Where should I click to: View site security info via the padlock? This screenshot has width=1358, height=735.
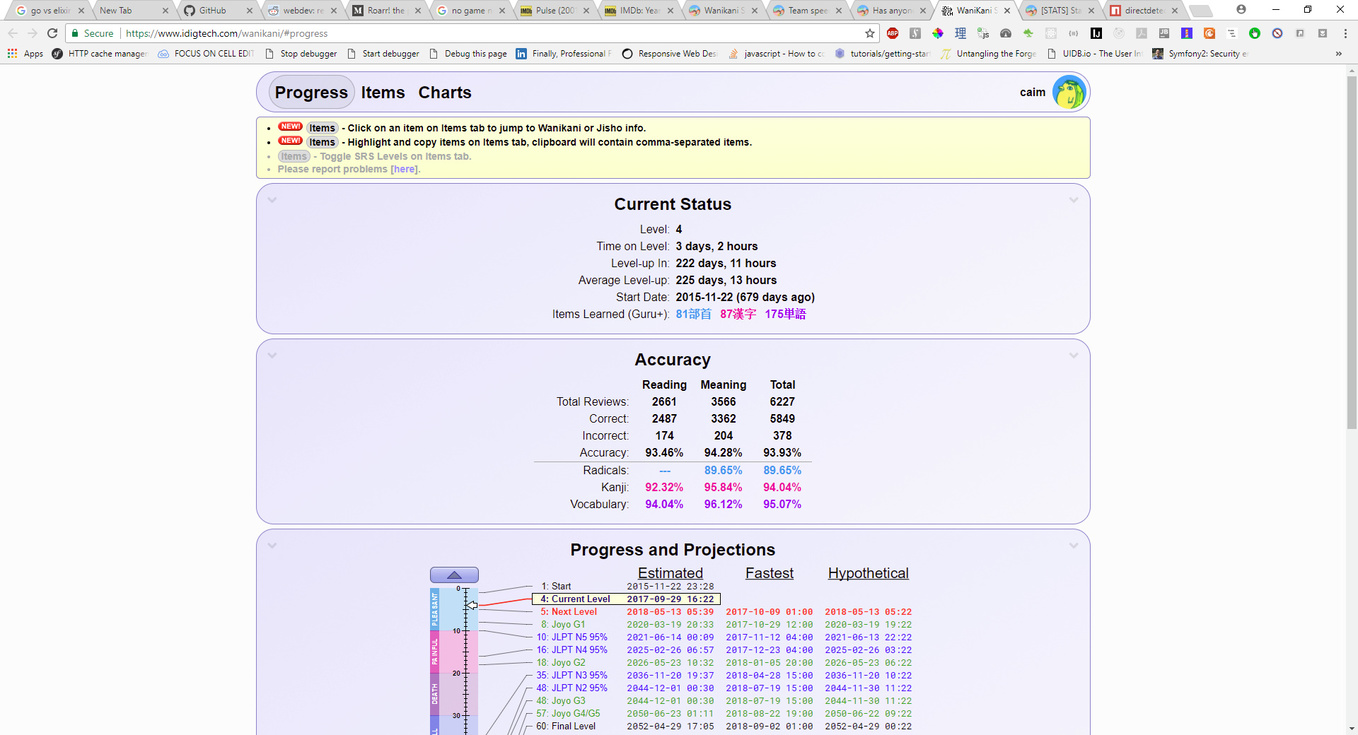pos(74,33)
